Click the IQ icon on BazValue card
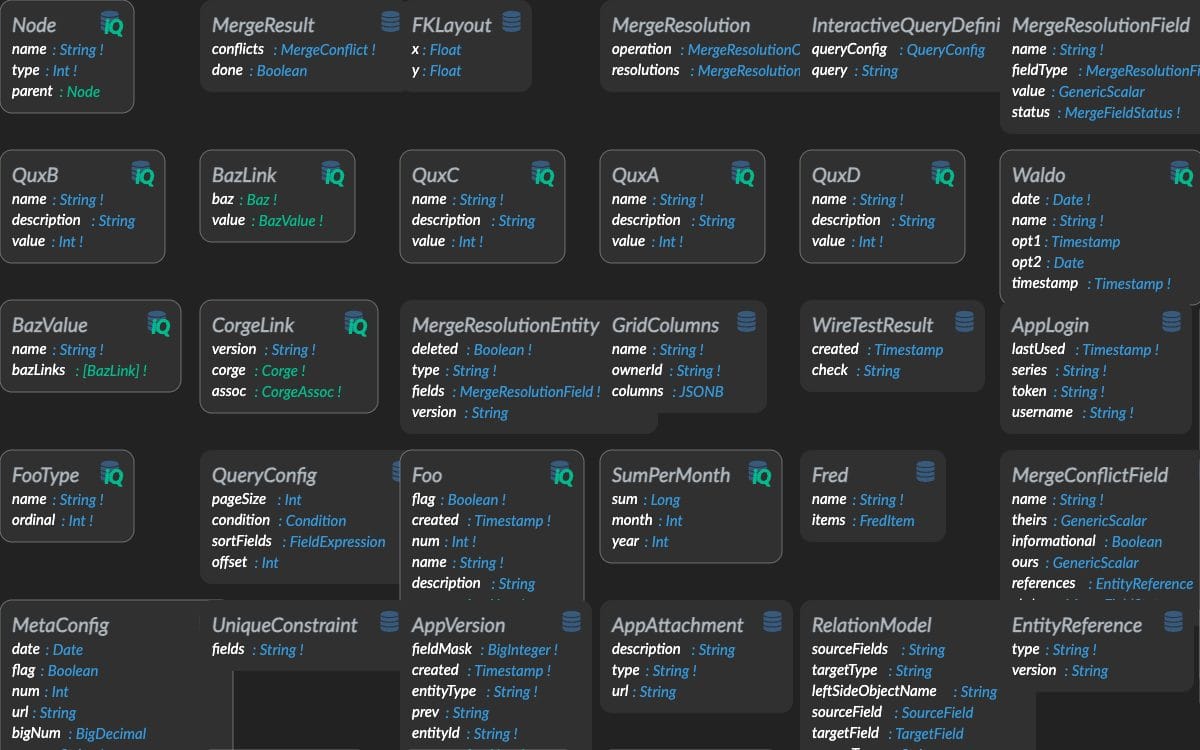 point(159,325)
